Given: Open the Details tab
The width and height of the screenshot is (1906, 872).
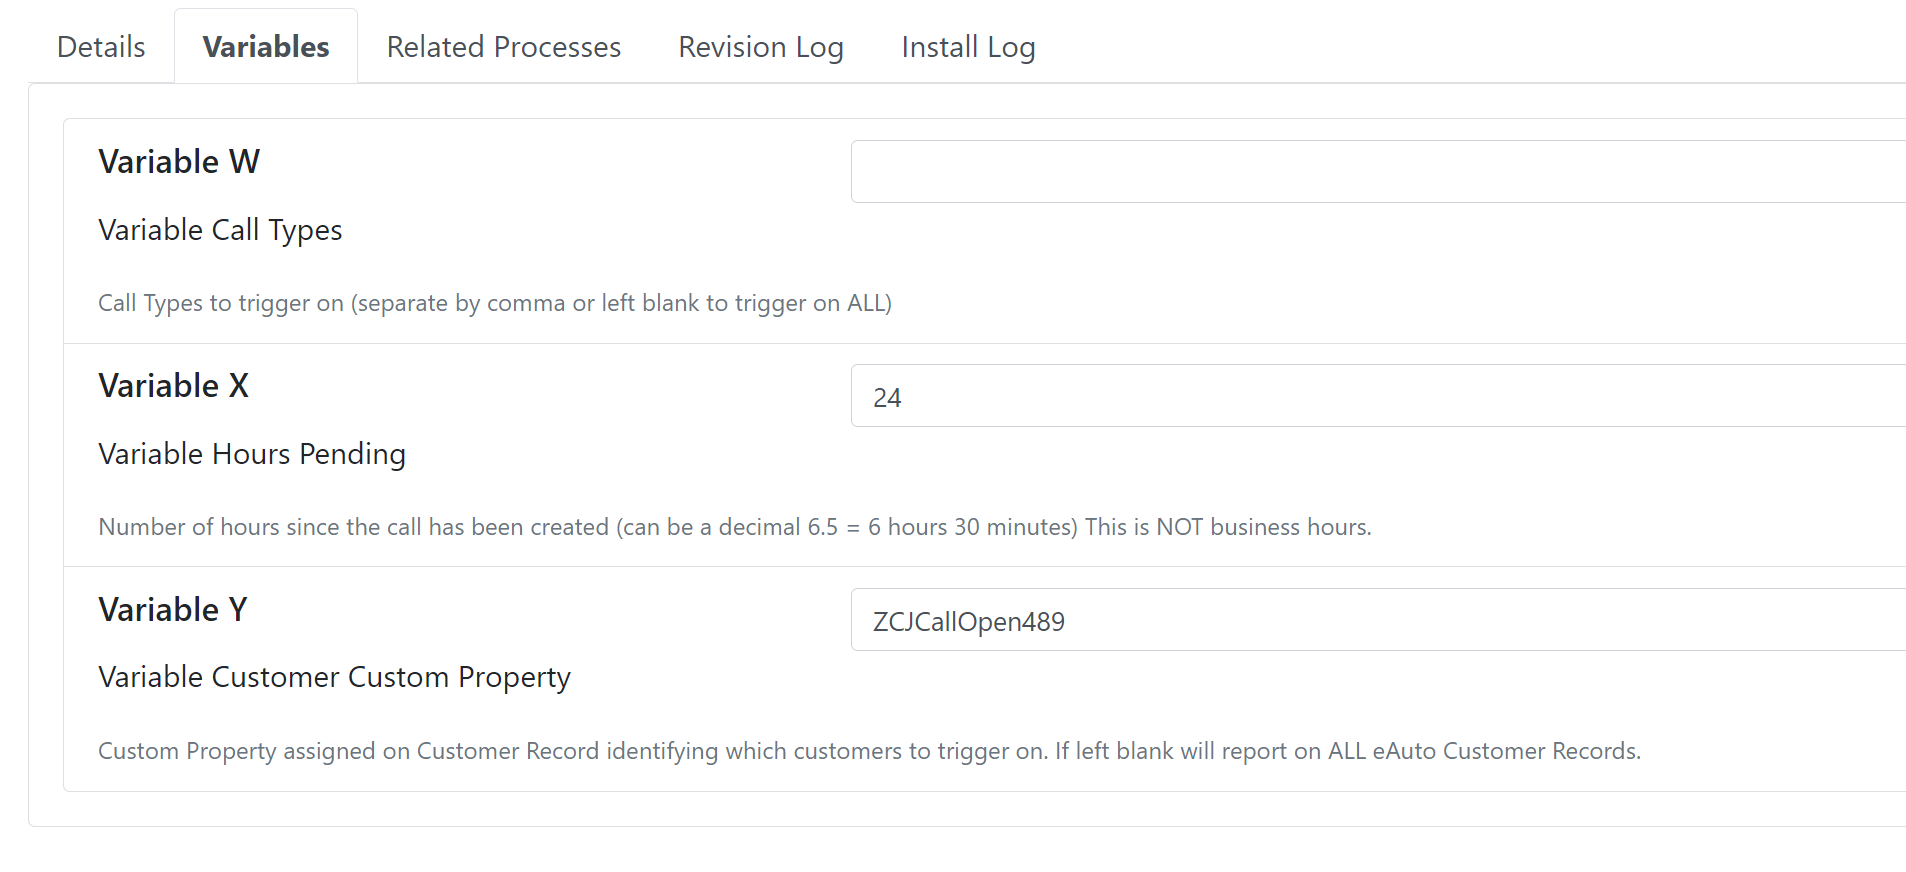Looking at the screenshot, I should coord(101,47).
